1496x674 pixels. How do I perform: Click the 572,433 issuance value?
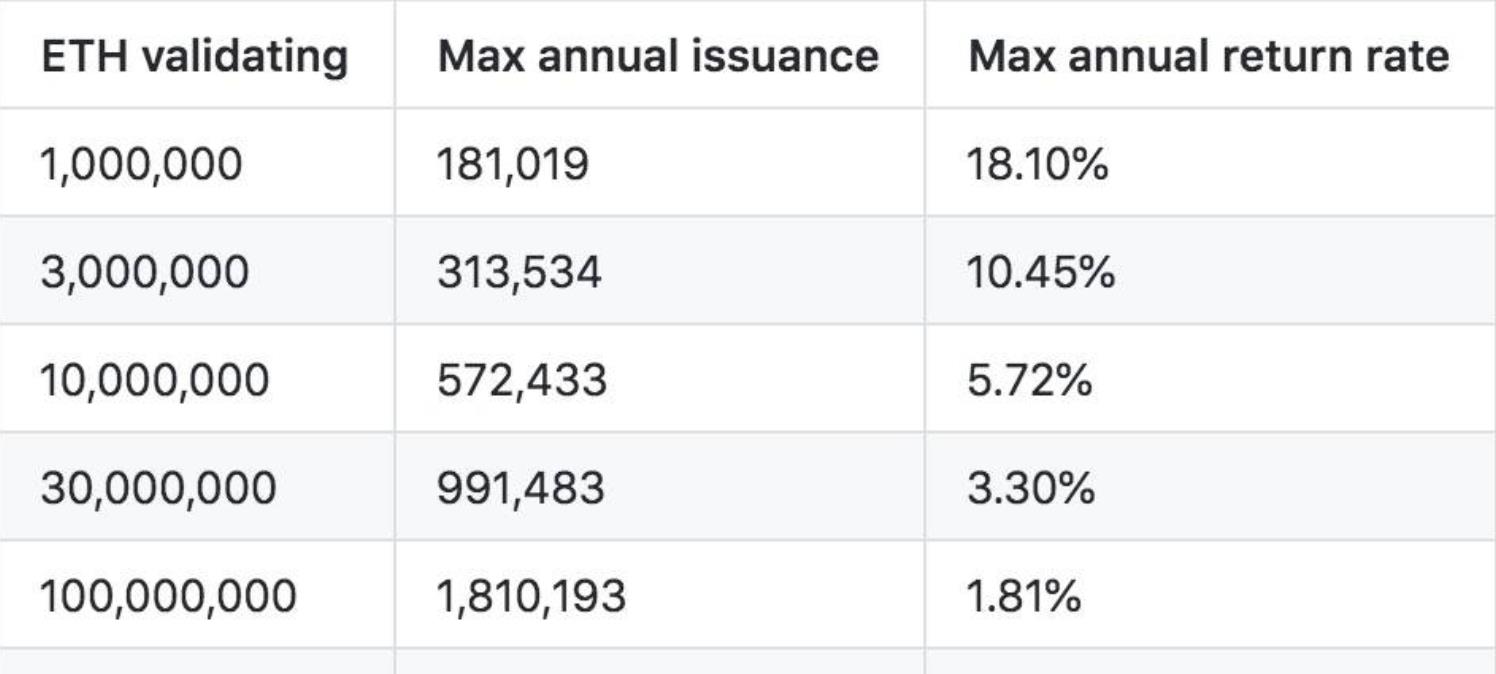521,381
